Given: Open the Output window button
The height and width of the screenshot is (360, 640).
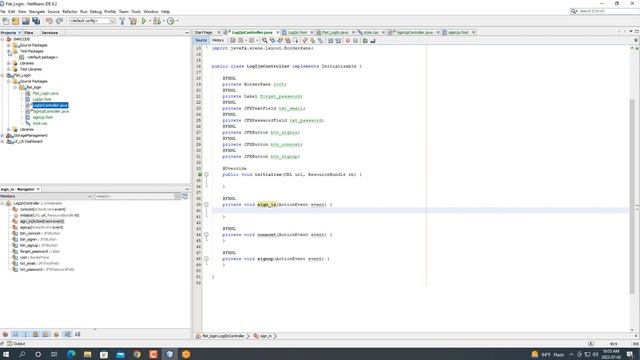Looking at the screenshot, I should (x=16, y=344).
